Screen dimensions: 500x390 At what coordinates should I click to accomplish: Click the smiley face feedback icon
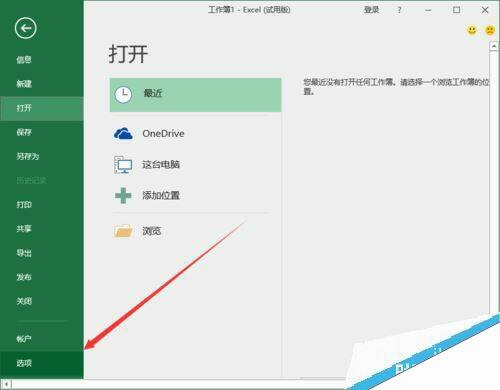pyautogui.click(x=472, y=30)
